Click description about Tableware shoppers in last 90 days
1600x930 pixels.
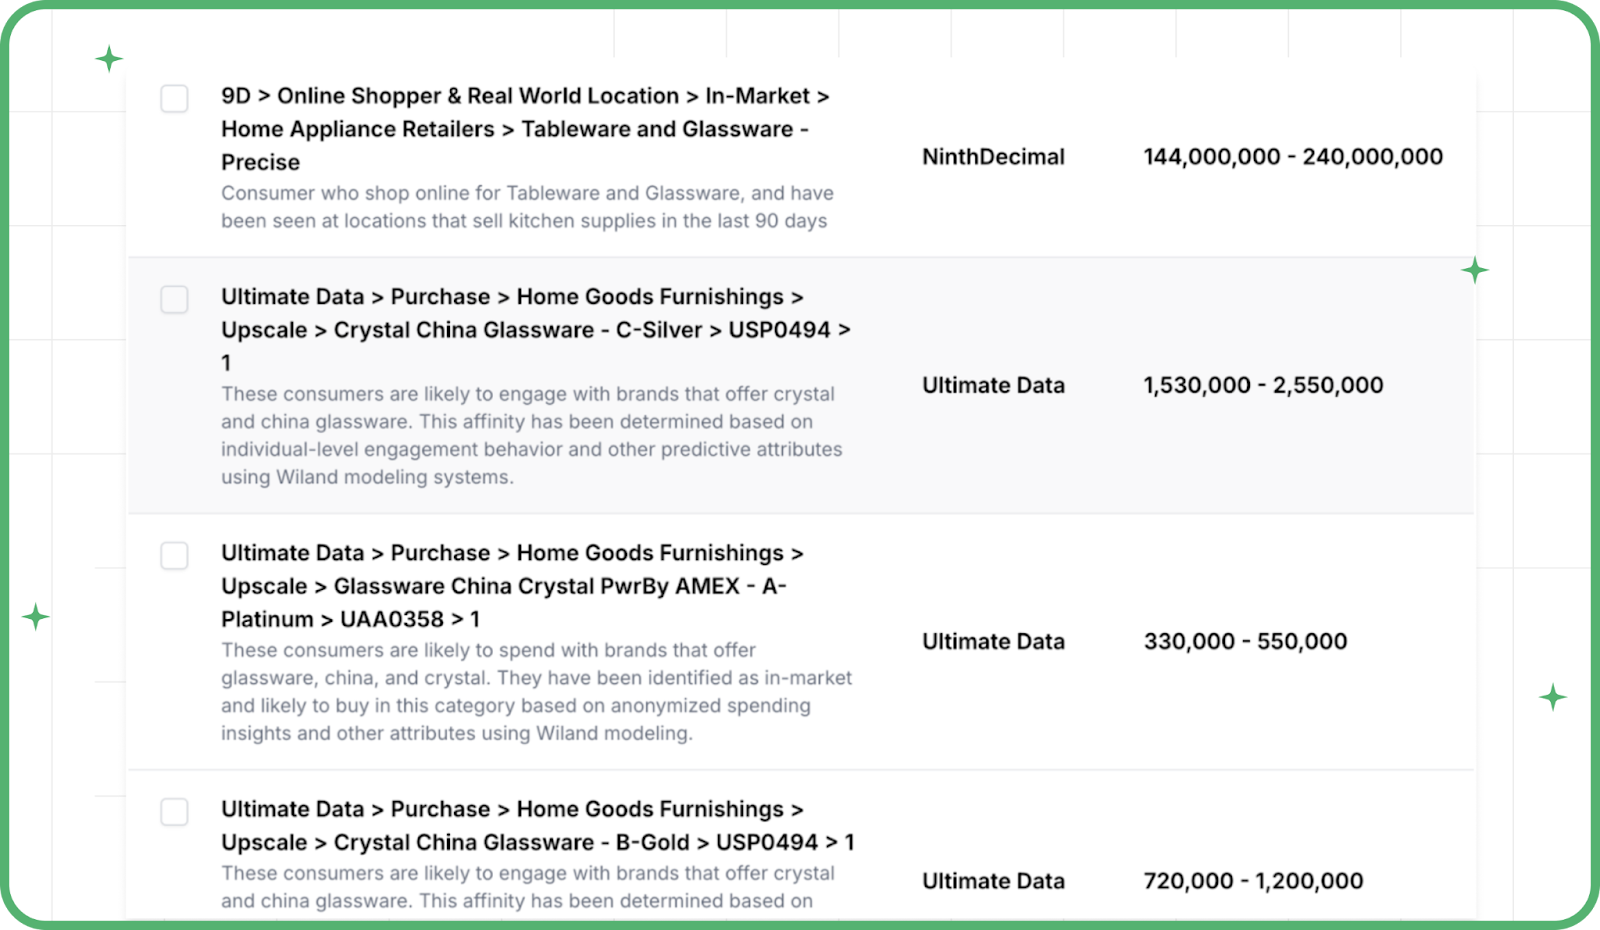coord(527,207)
